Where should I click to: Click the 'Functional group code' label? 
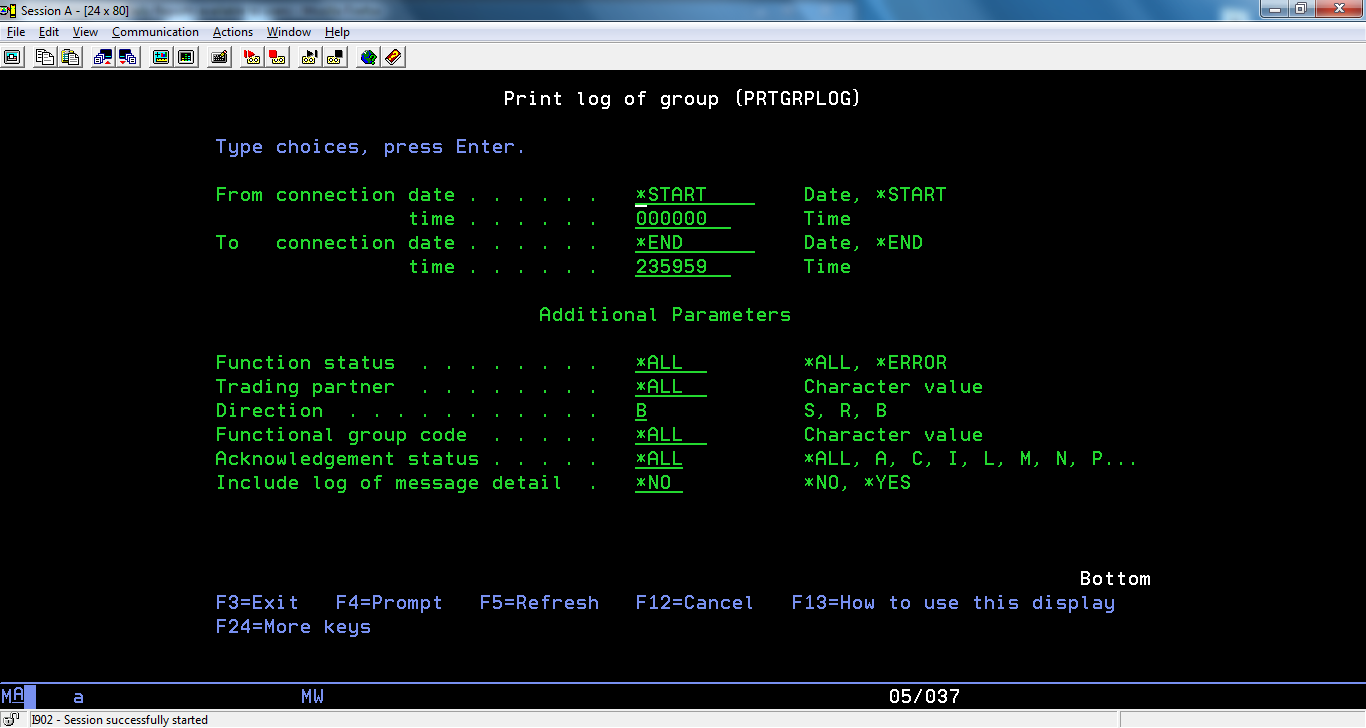(341, 435)
